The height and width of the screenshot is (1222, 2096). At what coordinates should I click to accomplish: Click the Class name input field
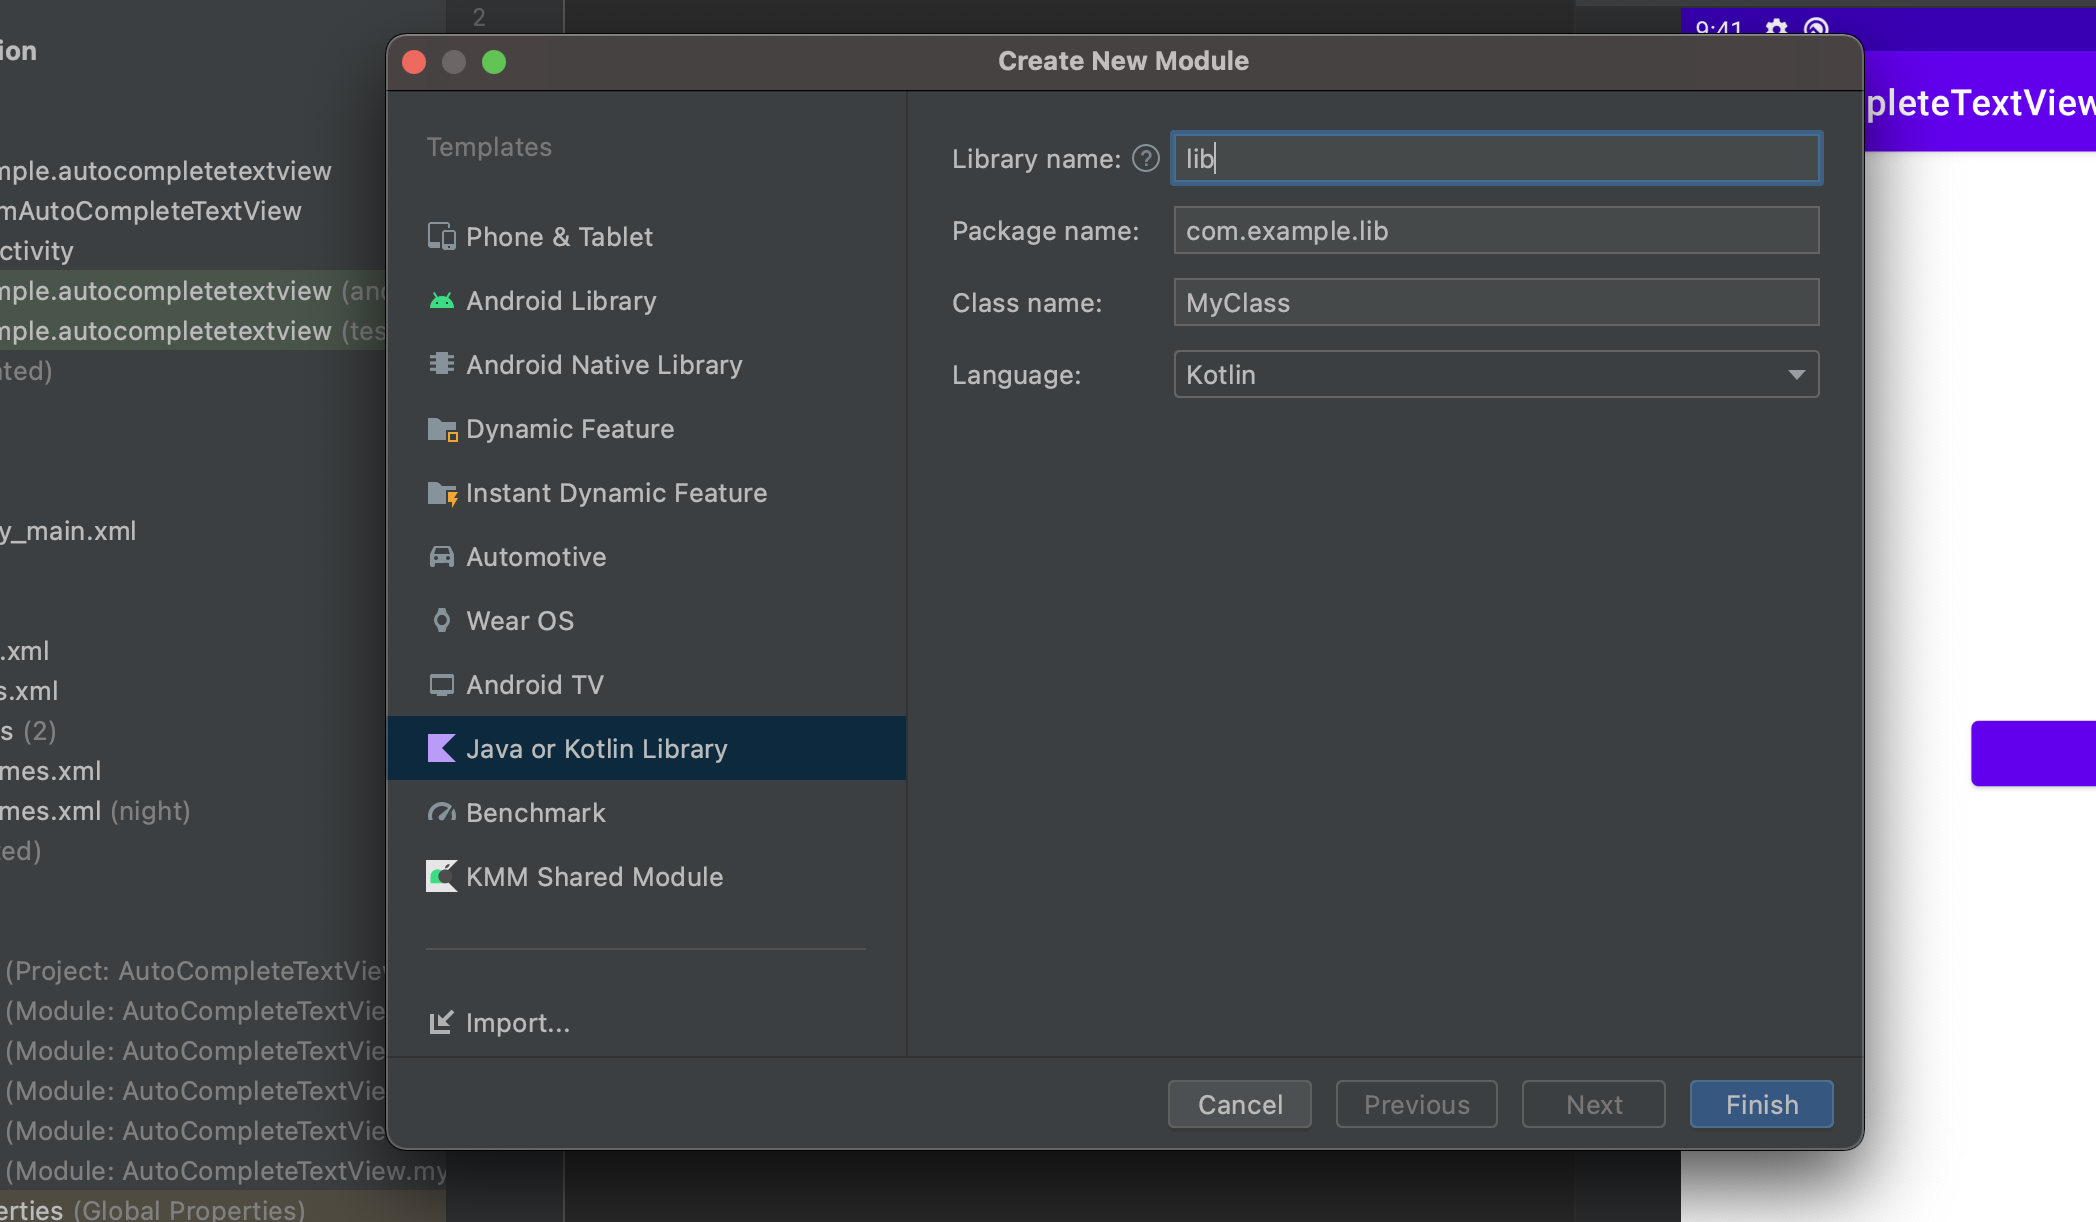[1495, 303]
